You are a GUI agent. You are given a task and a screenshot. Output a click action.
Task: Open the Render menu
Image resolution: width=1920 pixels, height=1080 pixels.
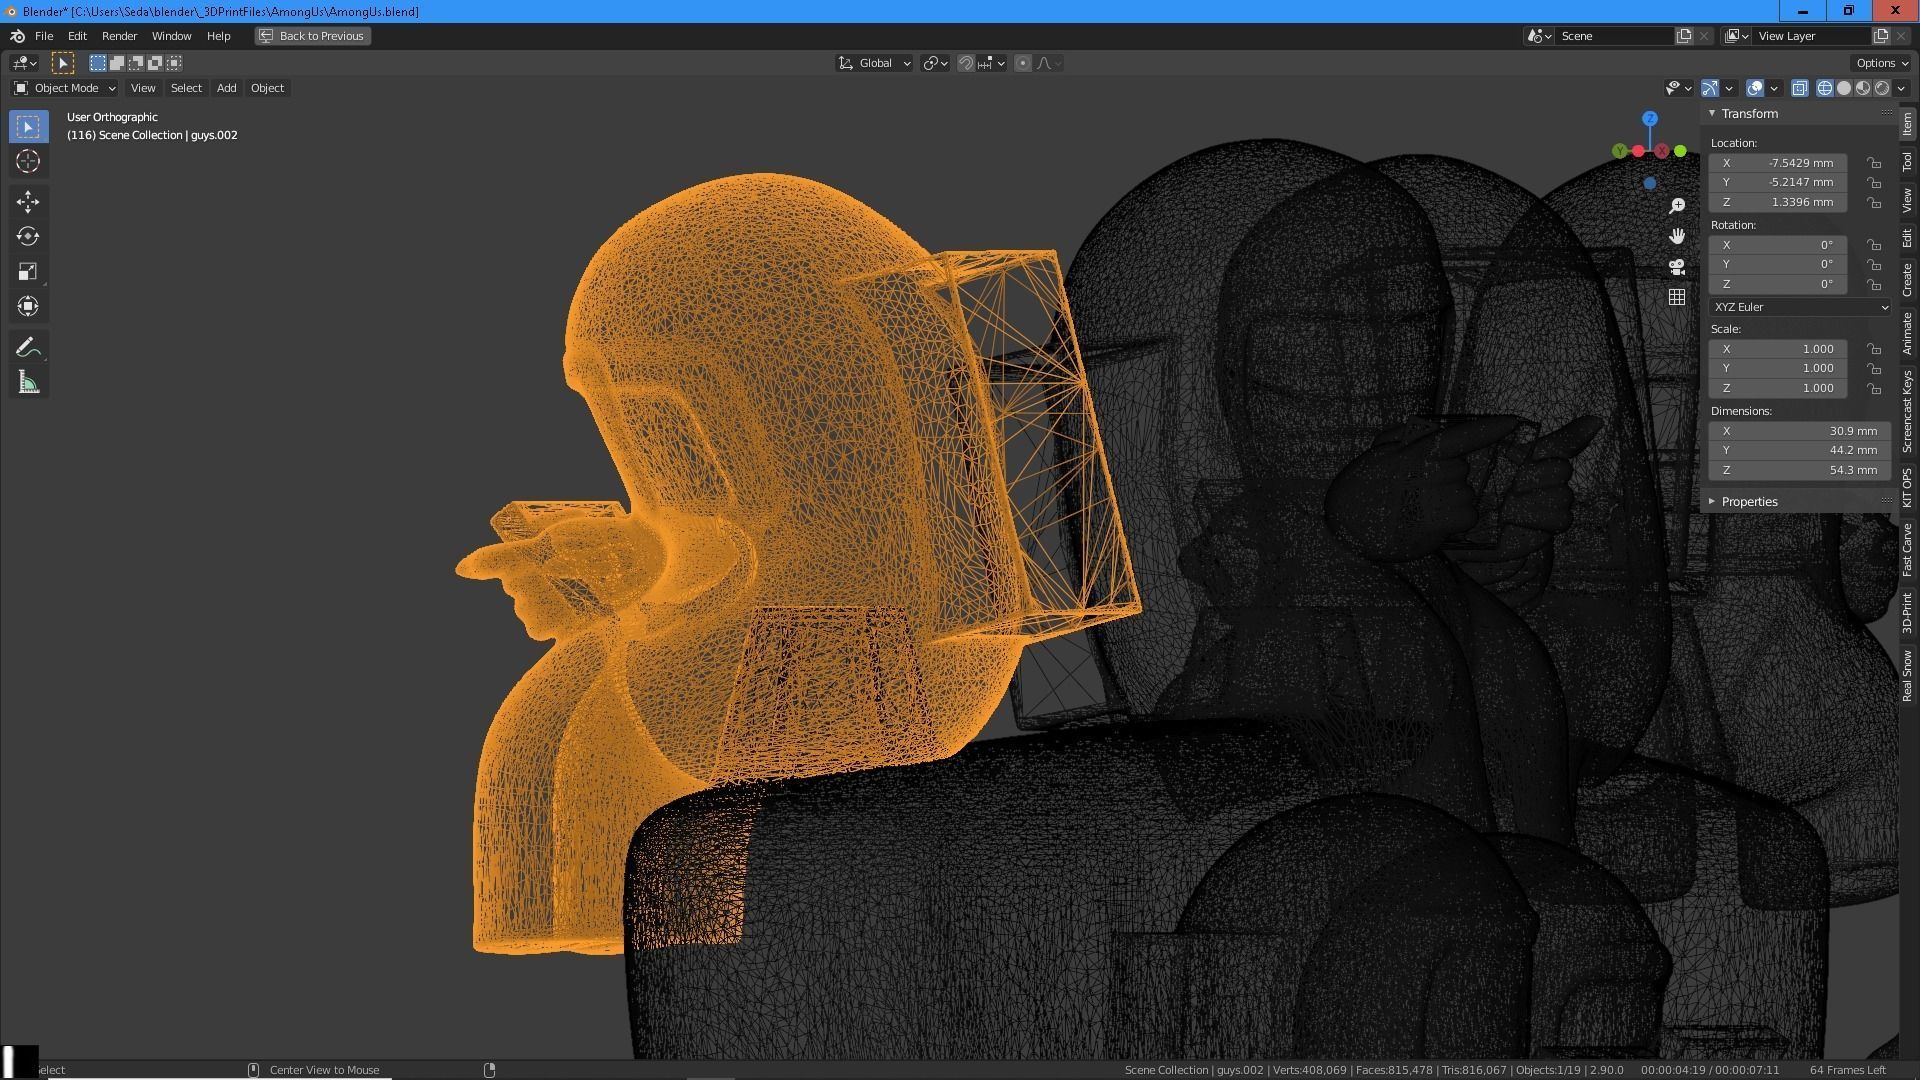point(119,36)
